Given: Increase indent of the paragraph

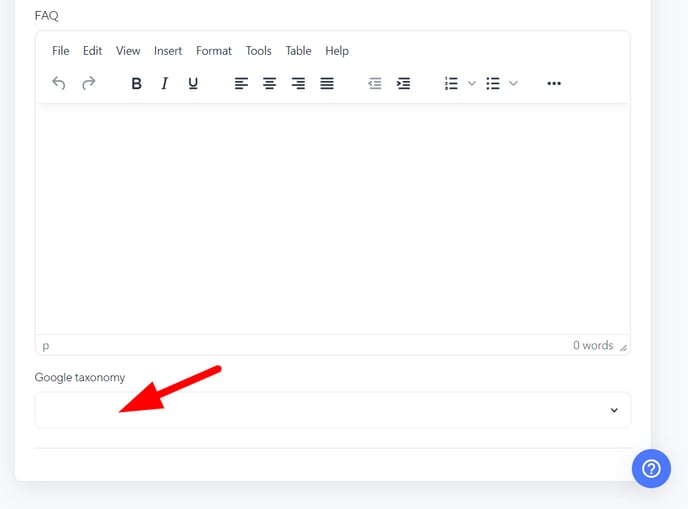Looking at the screenshot, I should coord(403,84).
